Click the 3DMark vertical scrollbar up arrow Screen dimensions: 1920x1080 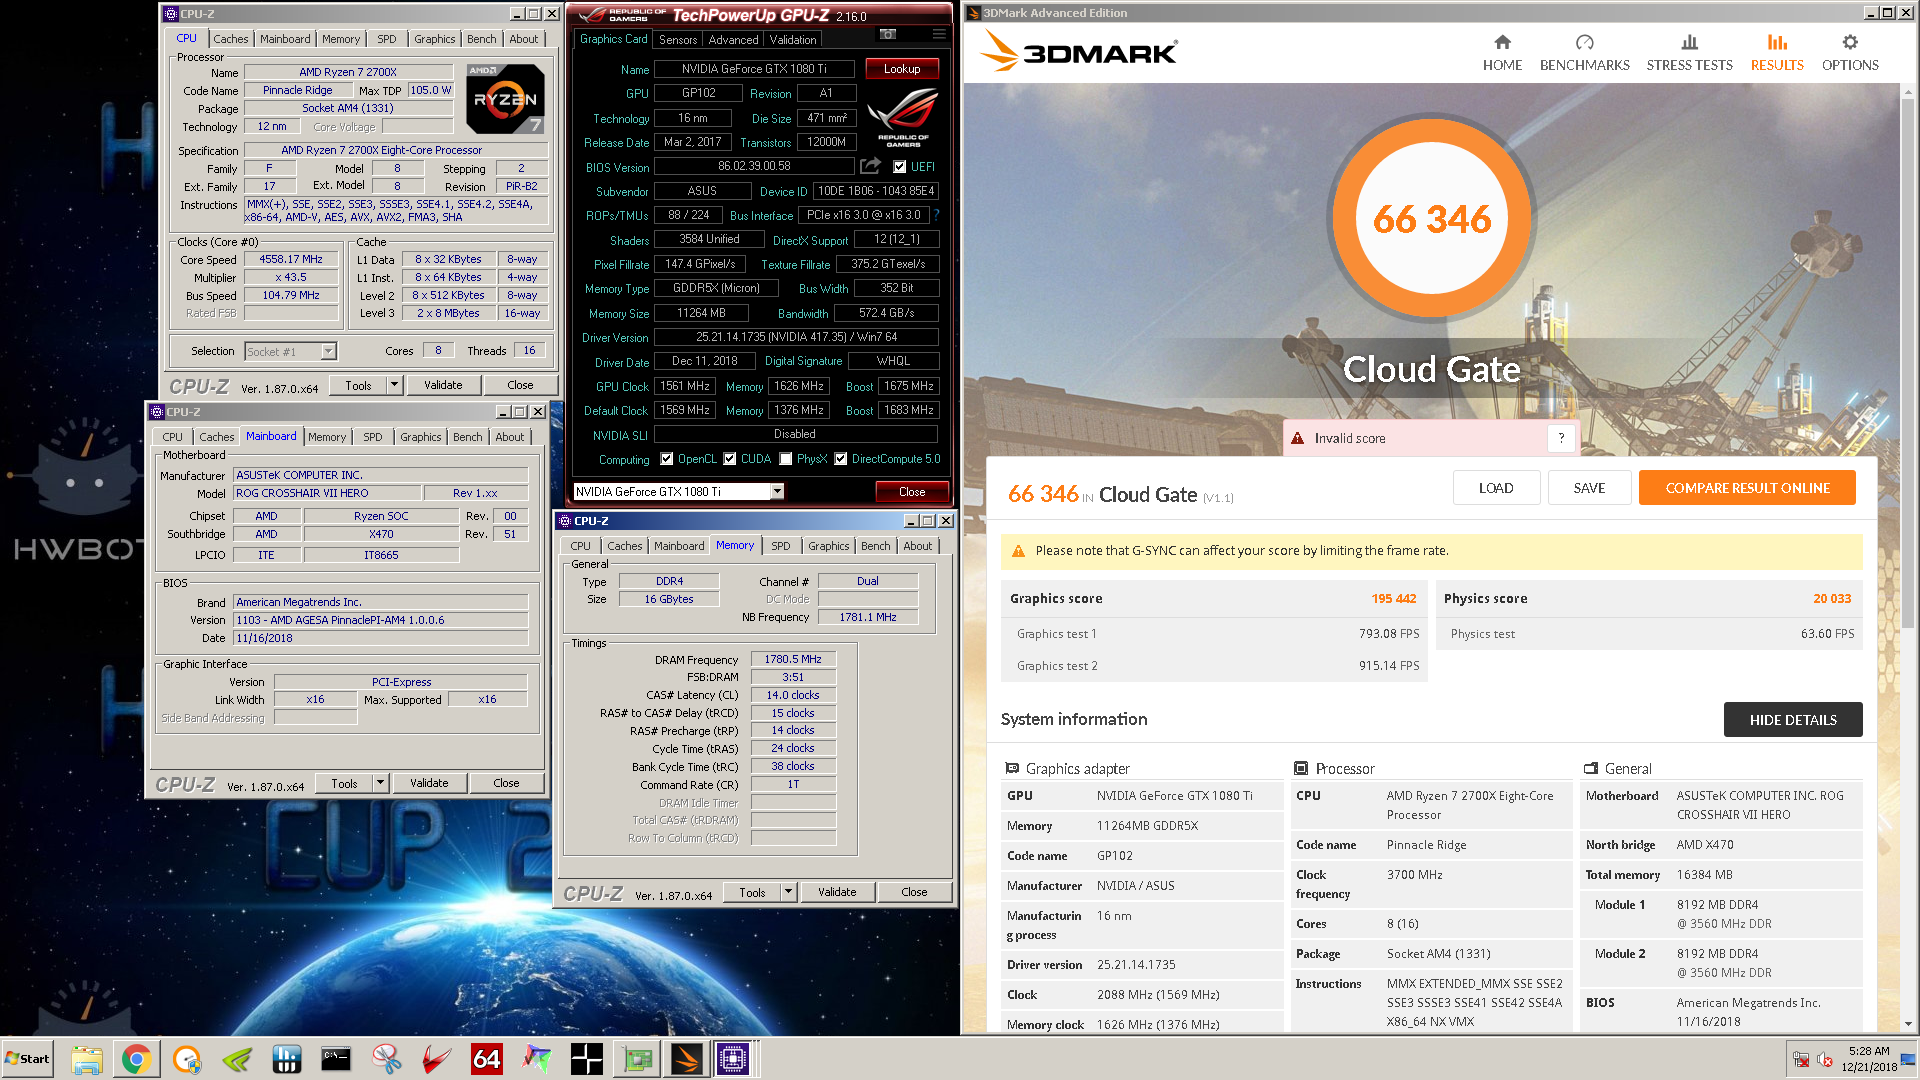coord(1908,93)
